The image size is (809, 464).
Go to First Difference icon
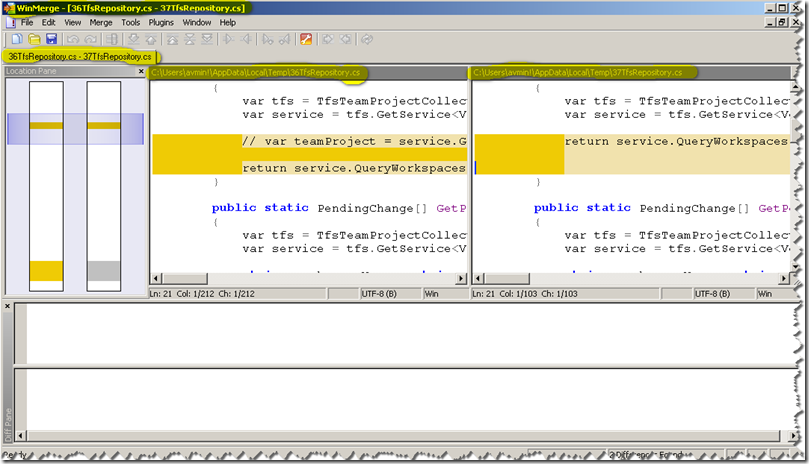[x=172, y=39]
